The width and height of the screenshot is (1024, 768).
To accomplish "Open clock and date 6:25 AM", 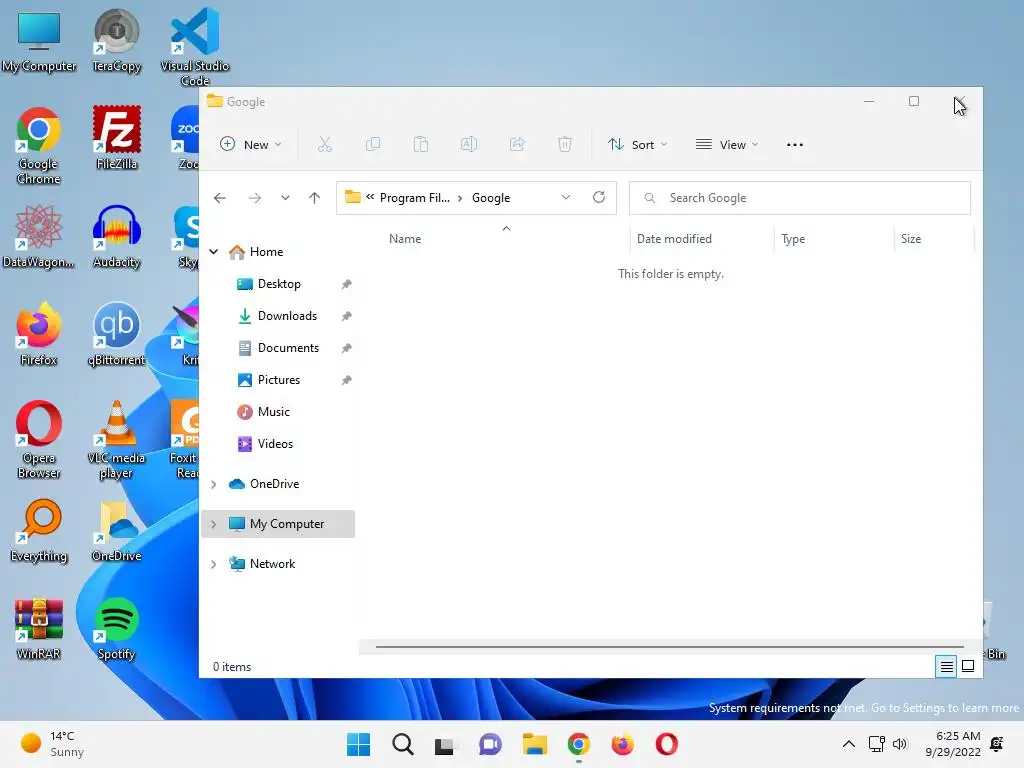I will [x=953, y=744].
